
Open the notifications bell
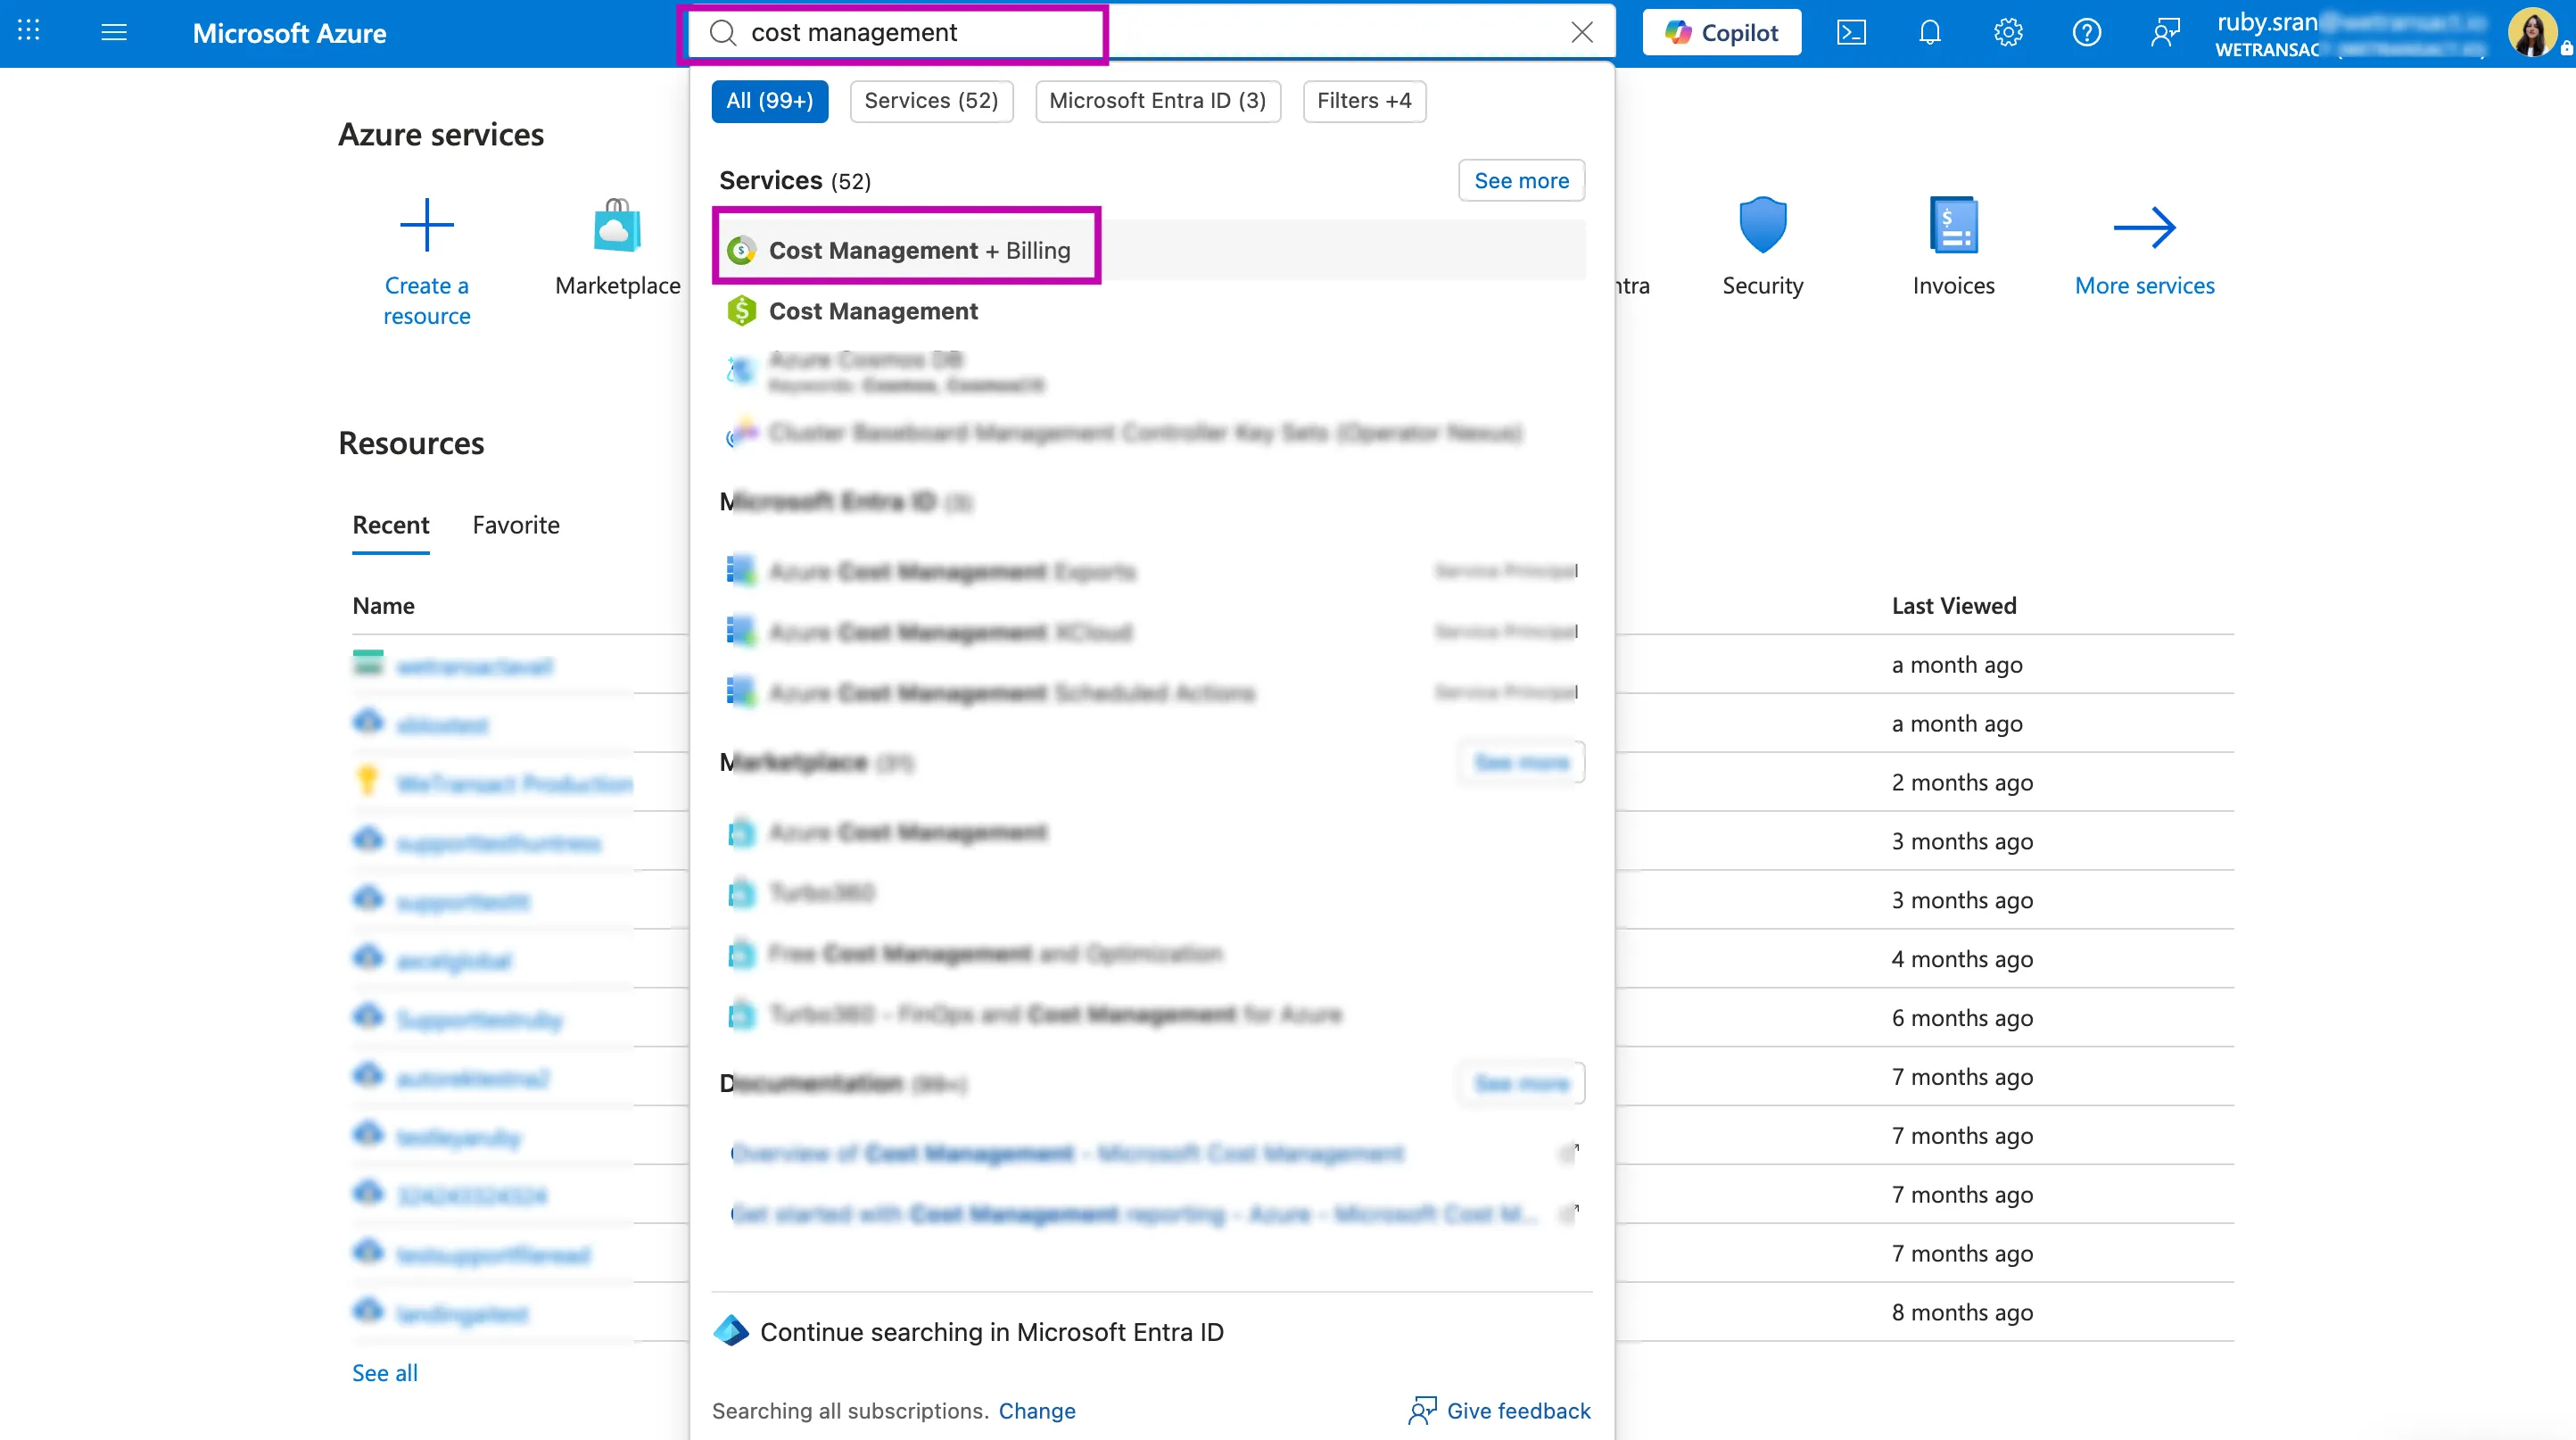[x=1929, y=32]
